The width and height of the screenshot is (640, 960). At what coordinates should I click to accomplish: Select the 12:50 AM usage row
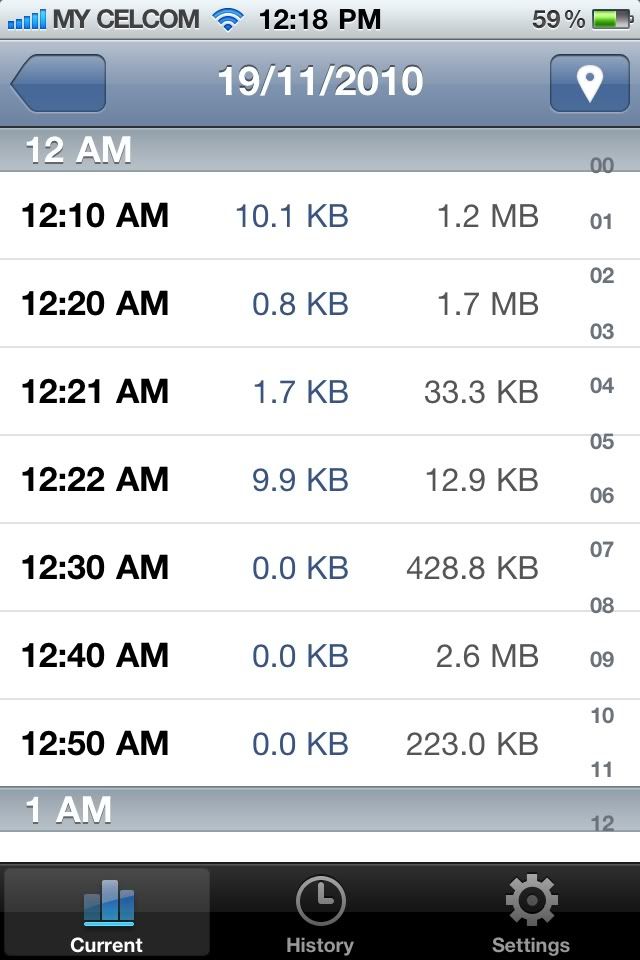pos(290,743)
